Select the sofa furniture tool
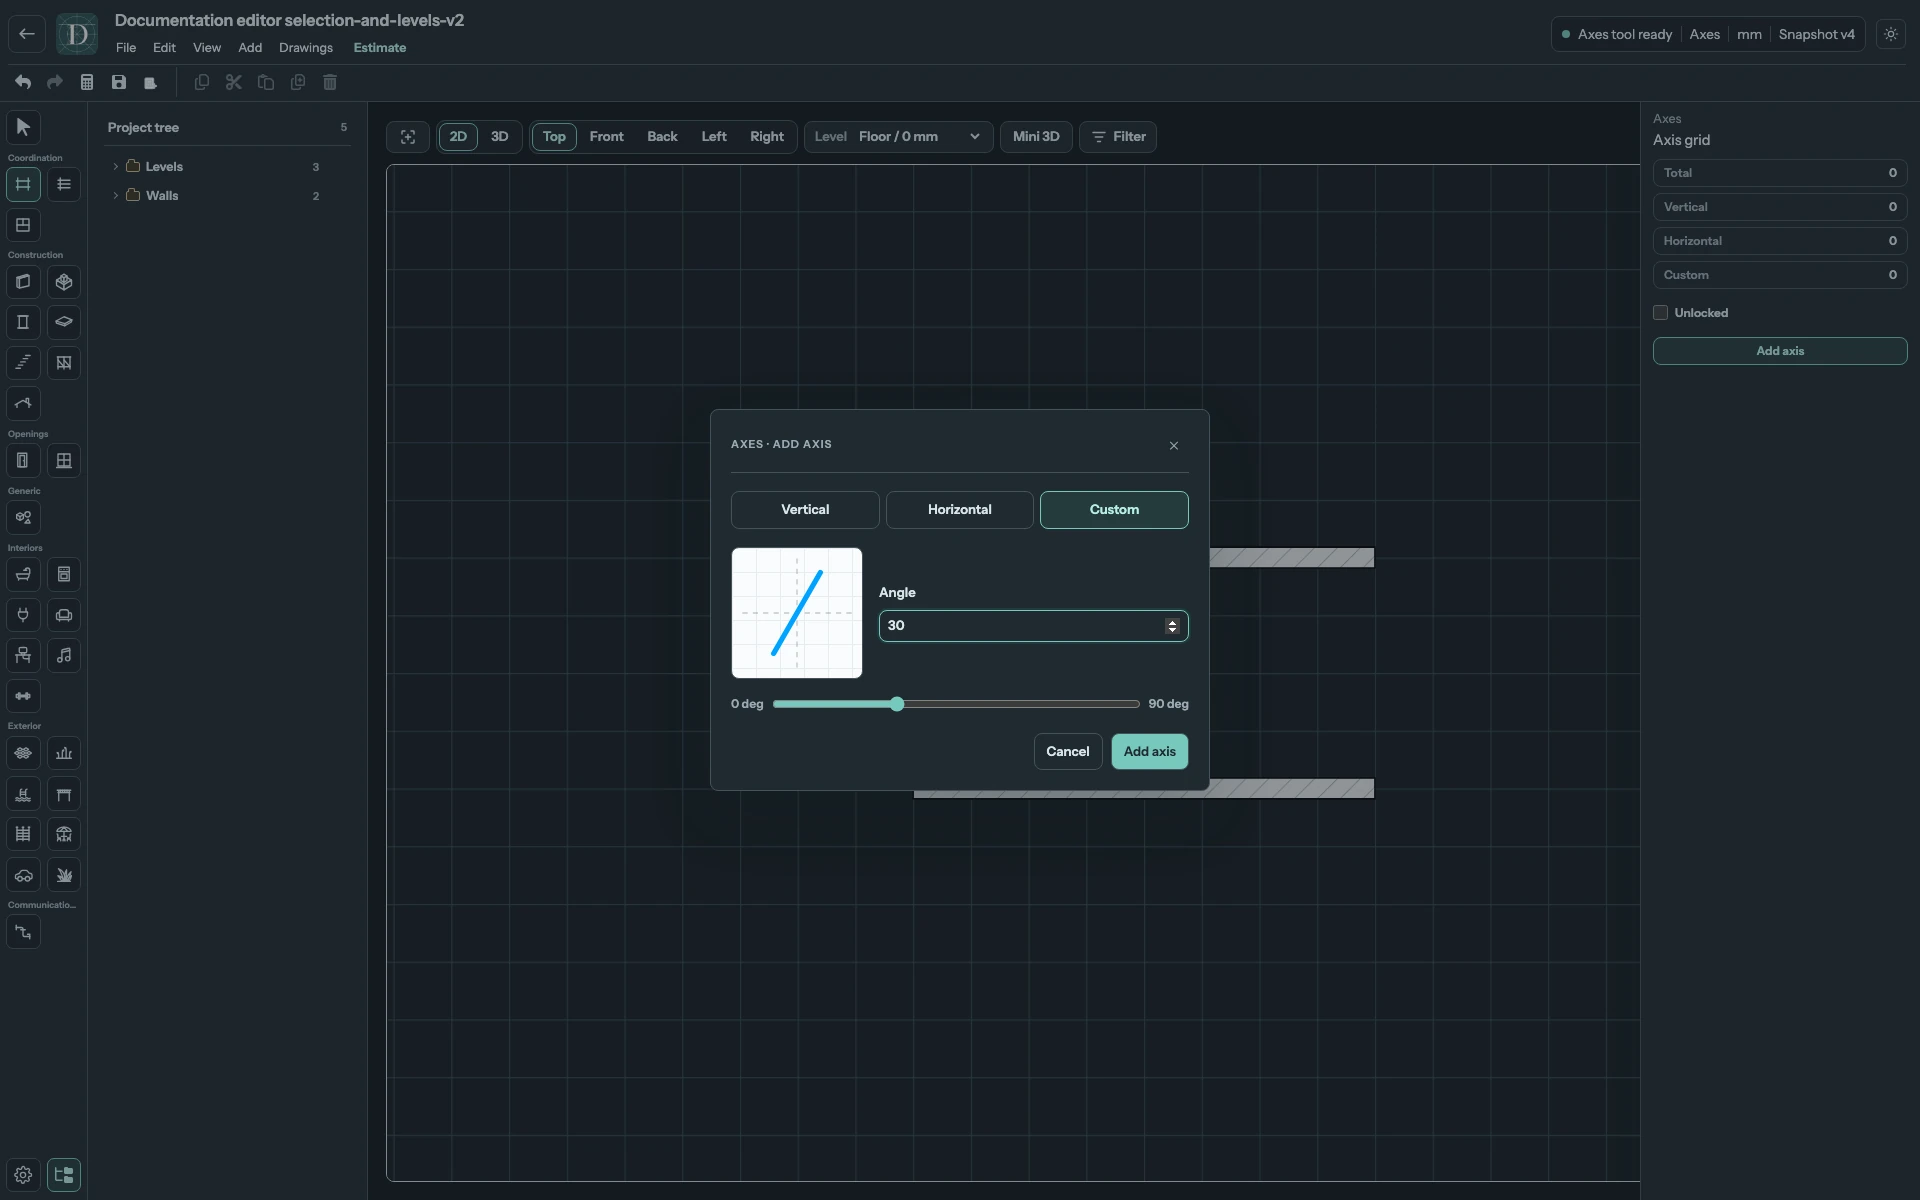Screen dimensions: 1920x1200 coord(64,615)
